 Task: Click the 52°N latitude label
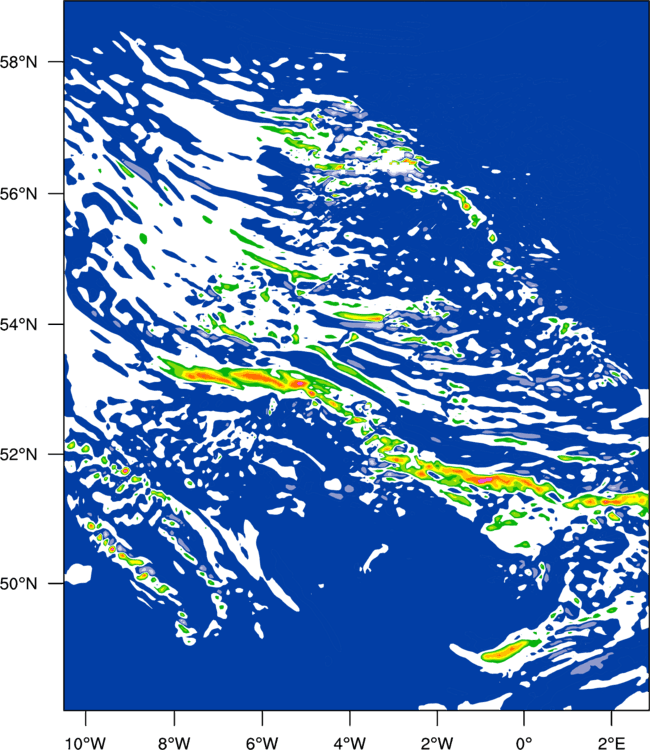click(18, 454)
